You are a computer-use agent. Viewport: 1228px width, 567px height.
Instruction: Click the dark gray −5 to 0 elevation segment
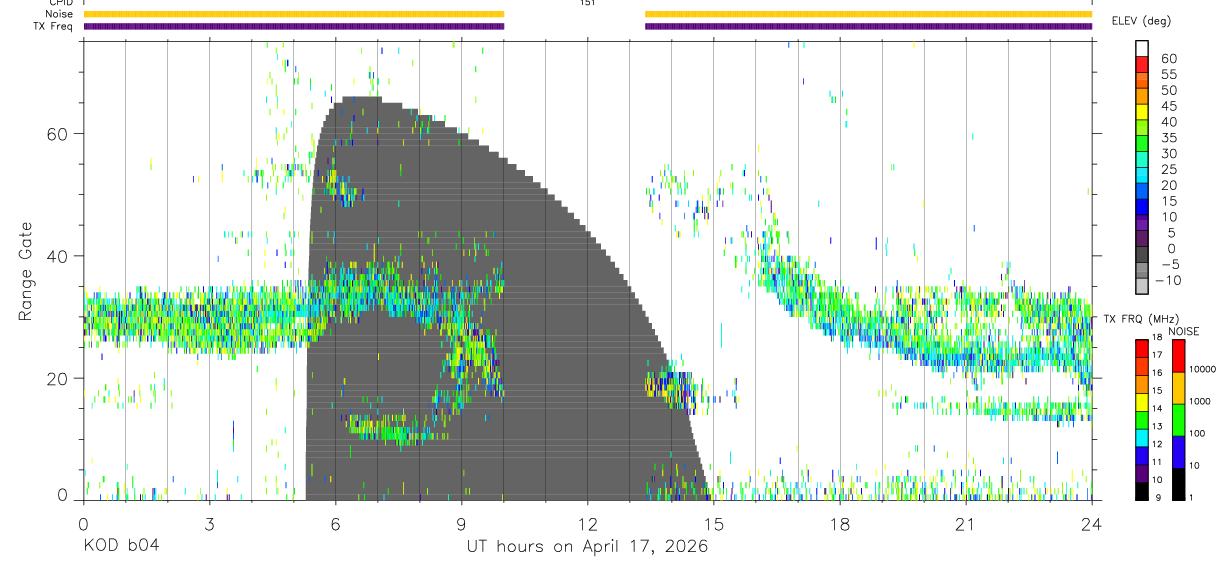[x=1143, y=256]
